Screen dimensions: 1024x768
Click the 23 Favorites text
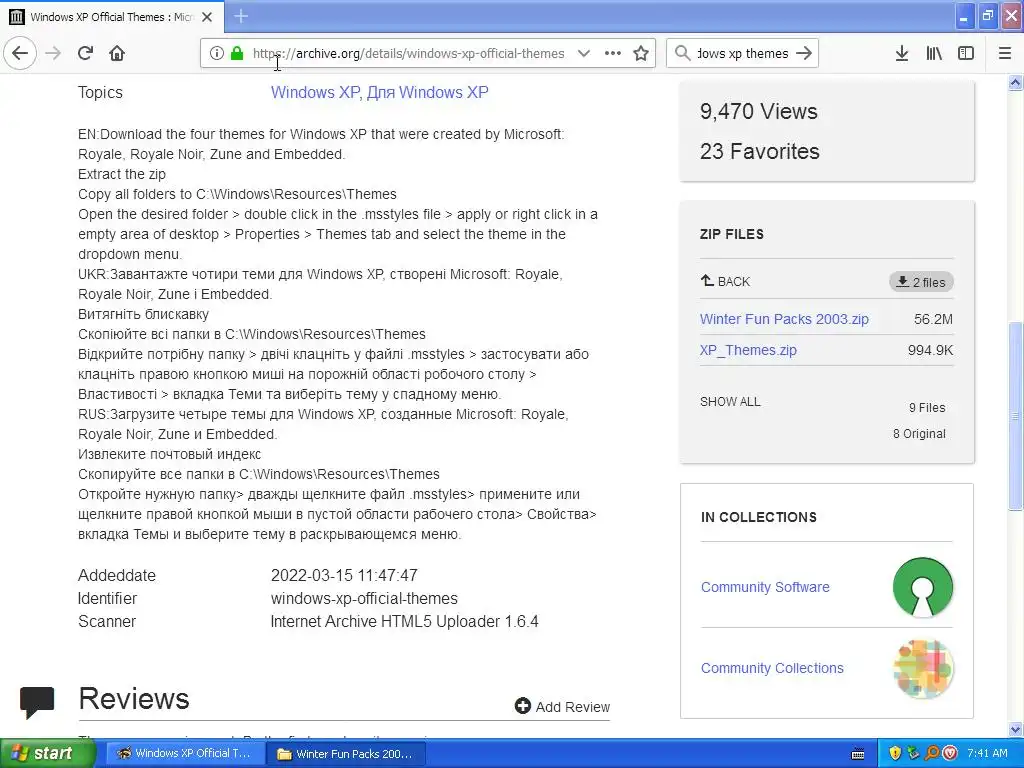point(760,152)
